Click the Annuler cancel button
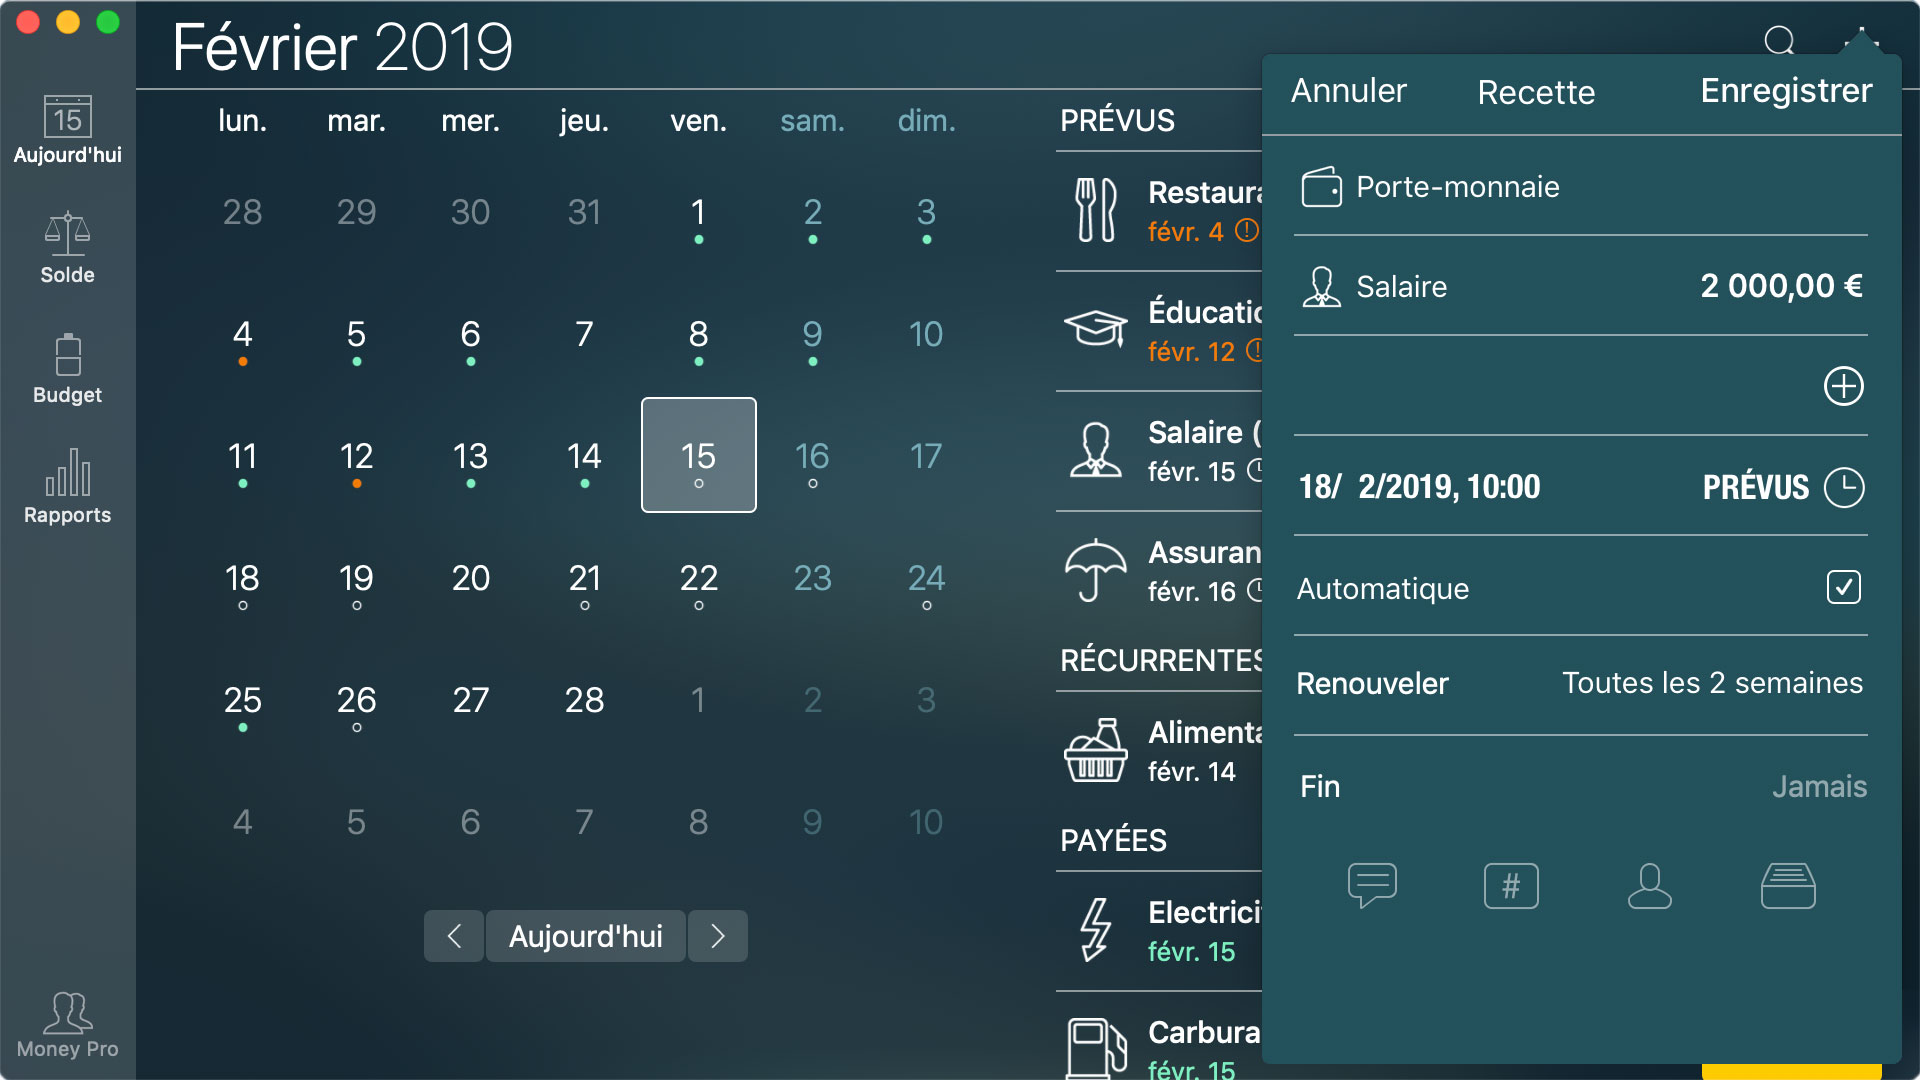The width and height of the screenshot is (1920, 1080). click(1348, 91)
